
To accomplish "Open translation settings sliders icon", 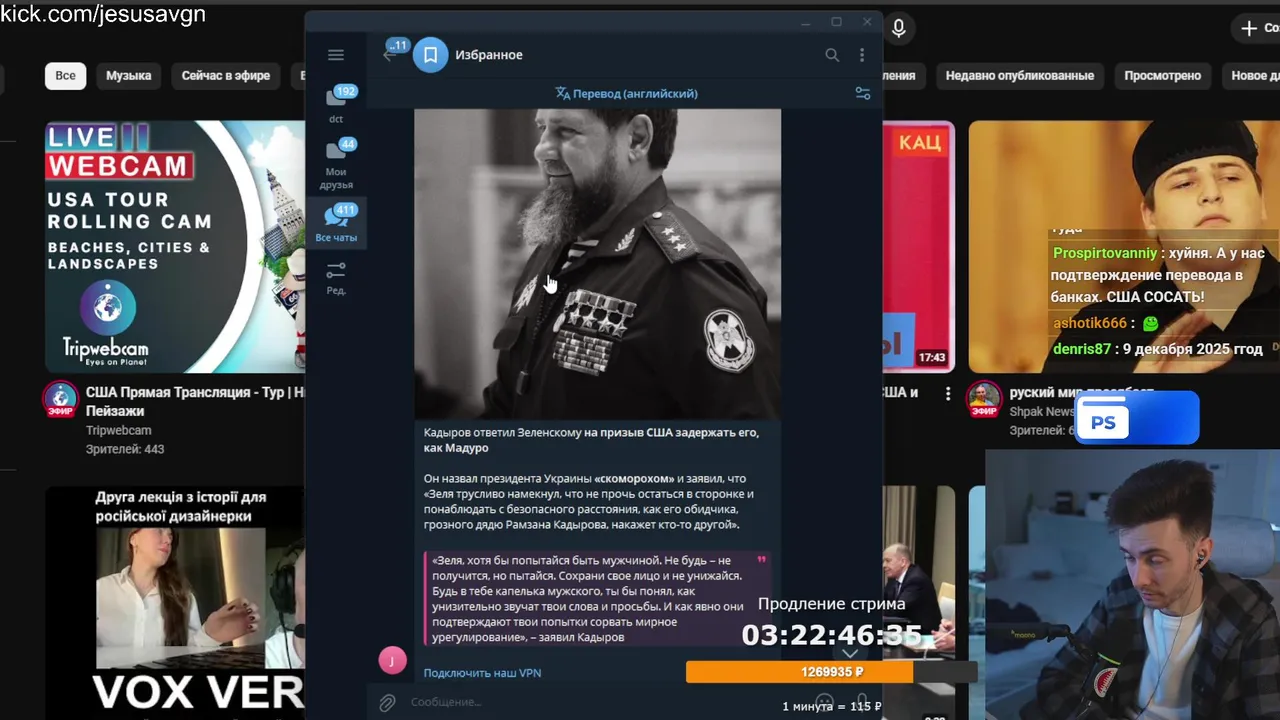I will [862, 93].
